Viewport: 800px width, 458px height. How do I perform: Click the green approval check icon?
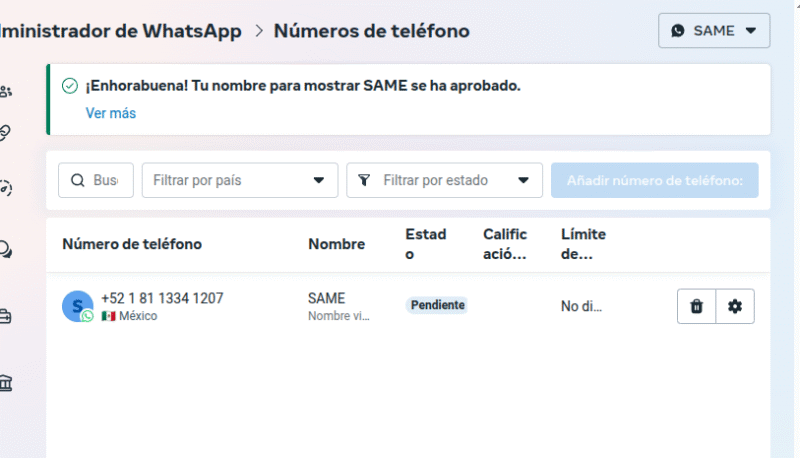(x=70, y=86)
